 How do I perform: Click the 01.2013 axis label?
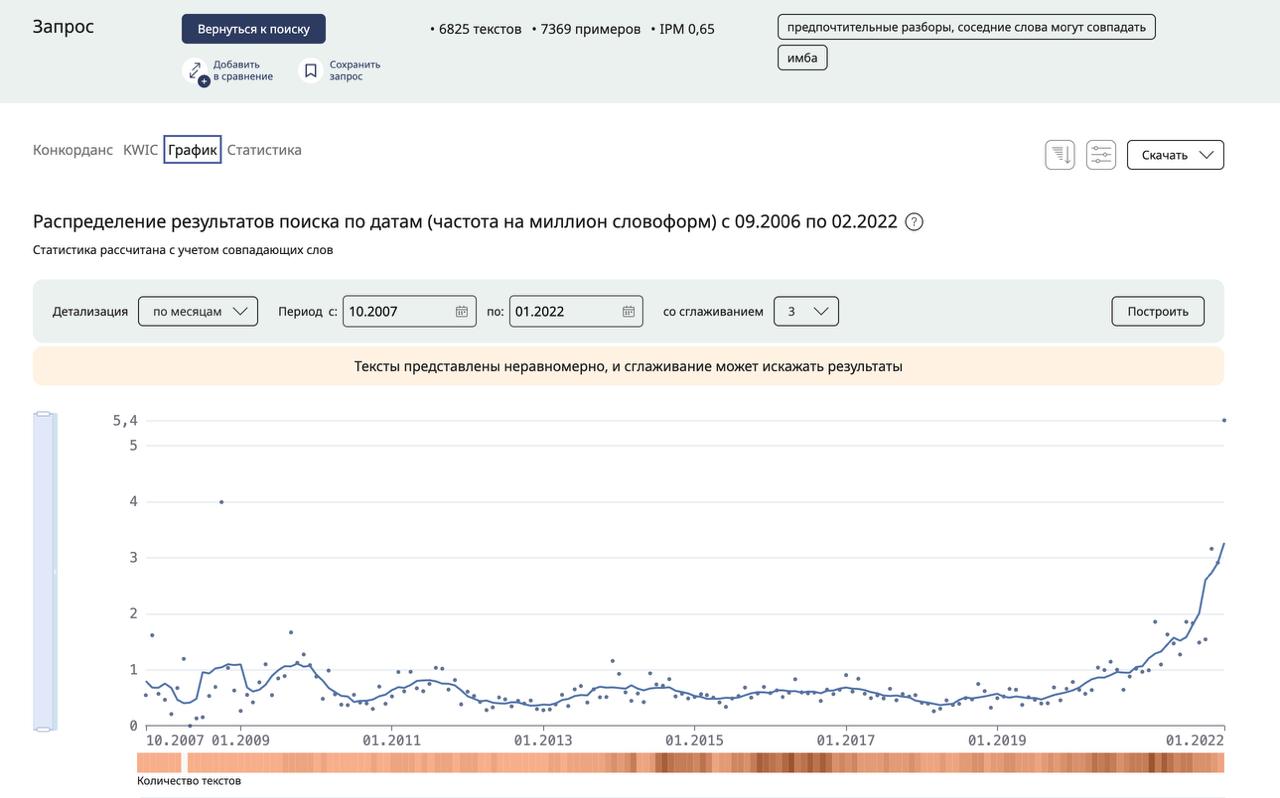pos(543,741)
